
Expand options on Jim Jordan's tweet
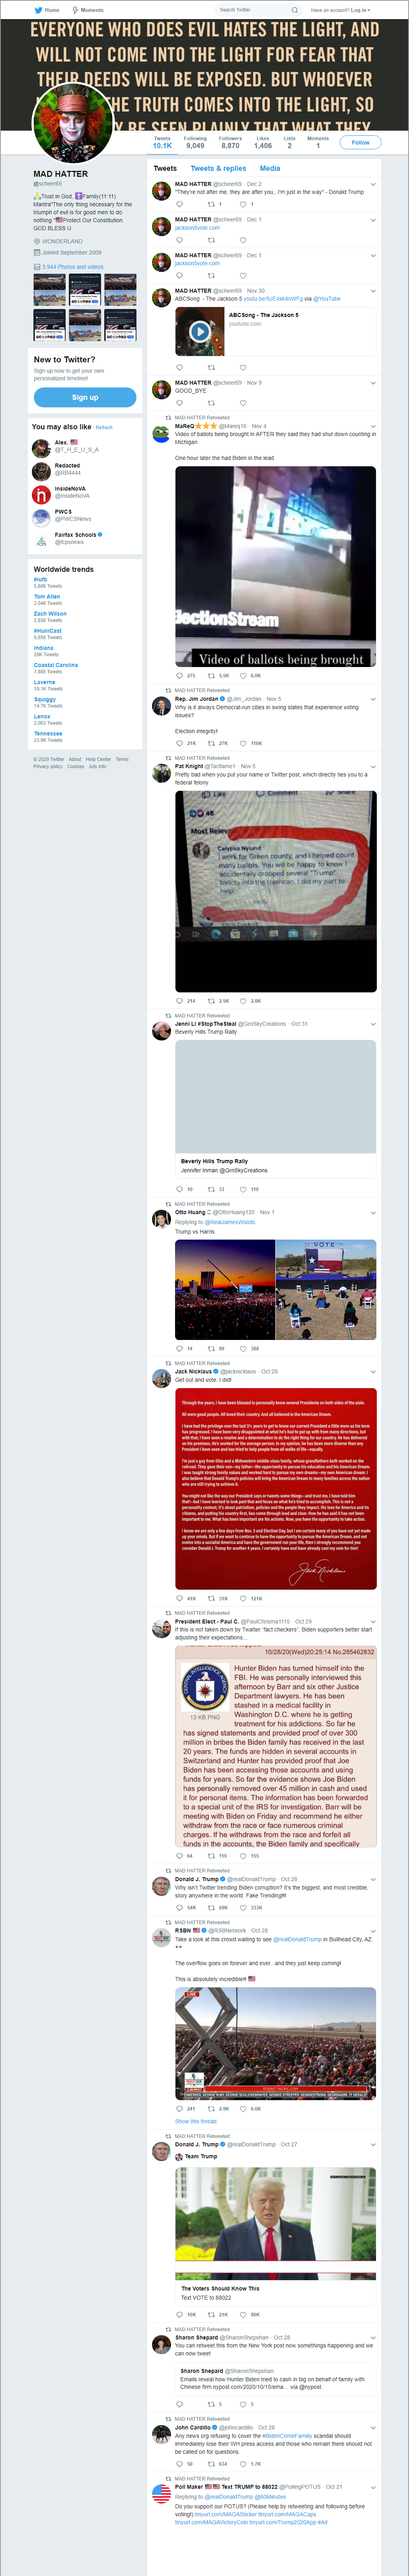pos(373,699)
